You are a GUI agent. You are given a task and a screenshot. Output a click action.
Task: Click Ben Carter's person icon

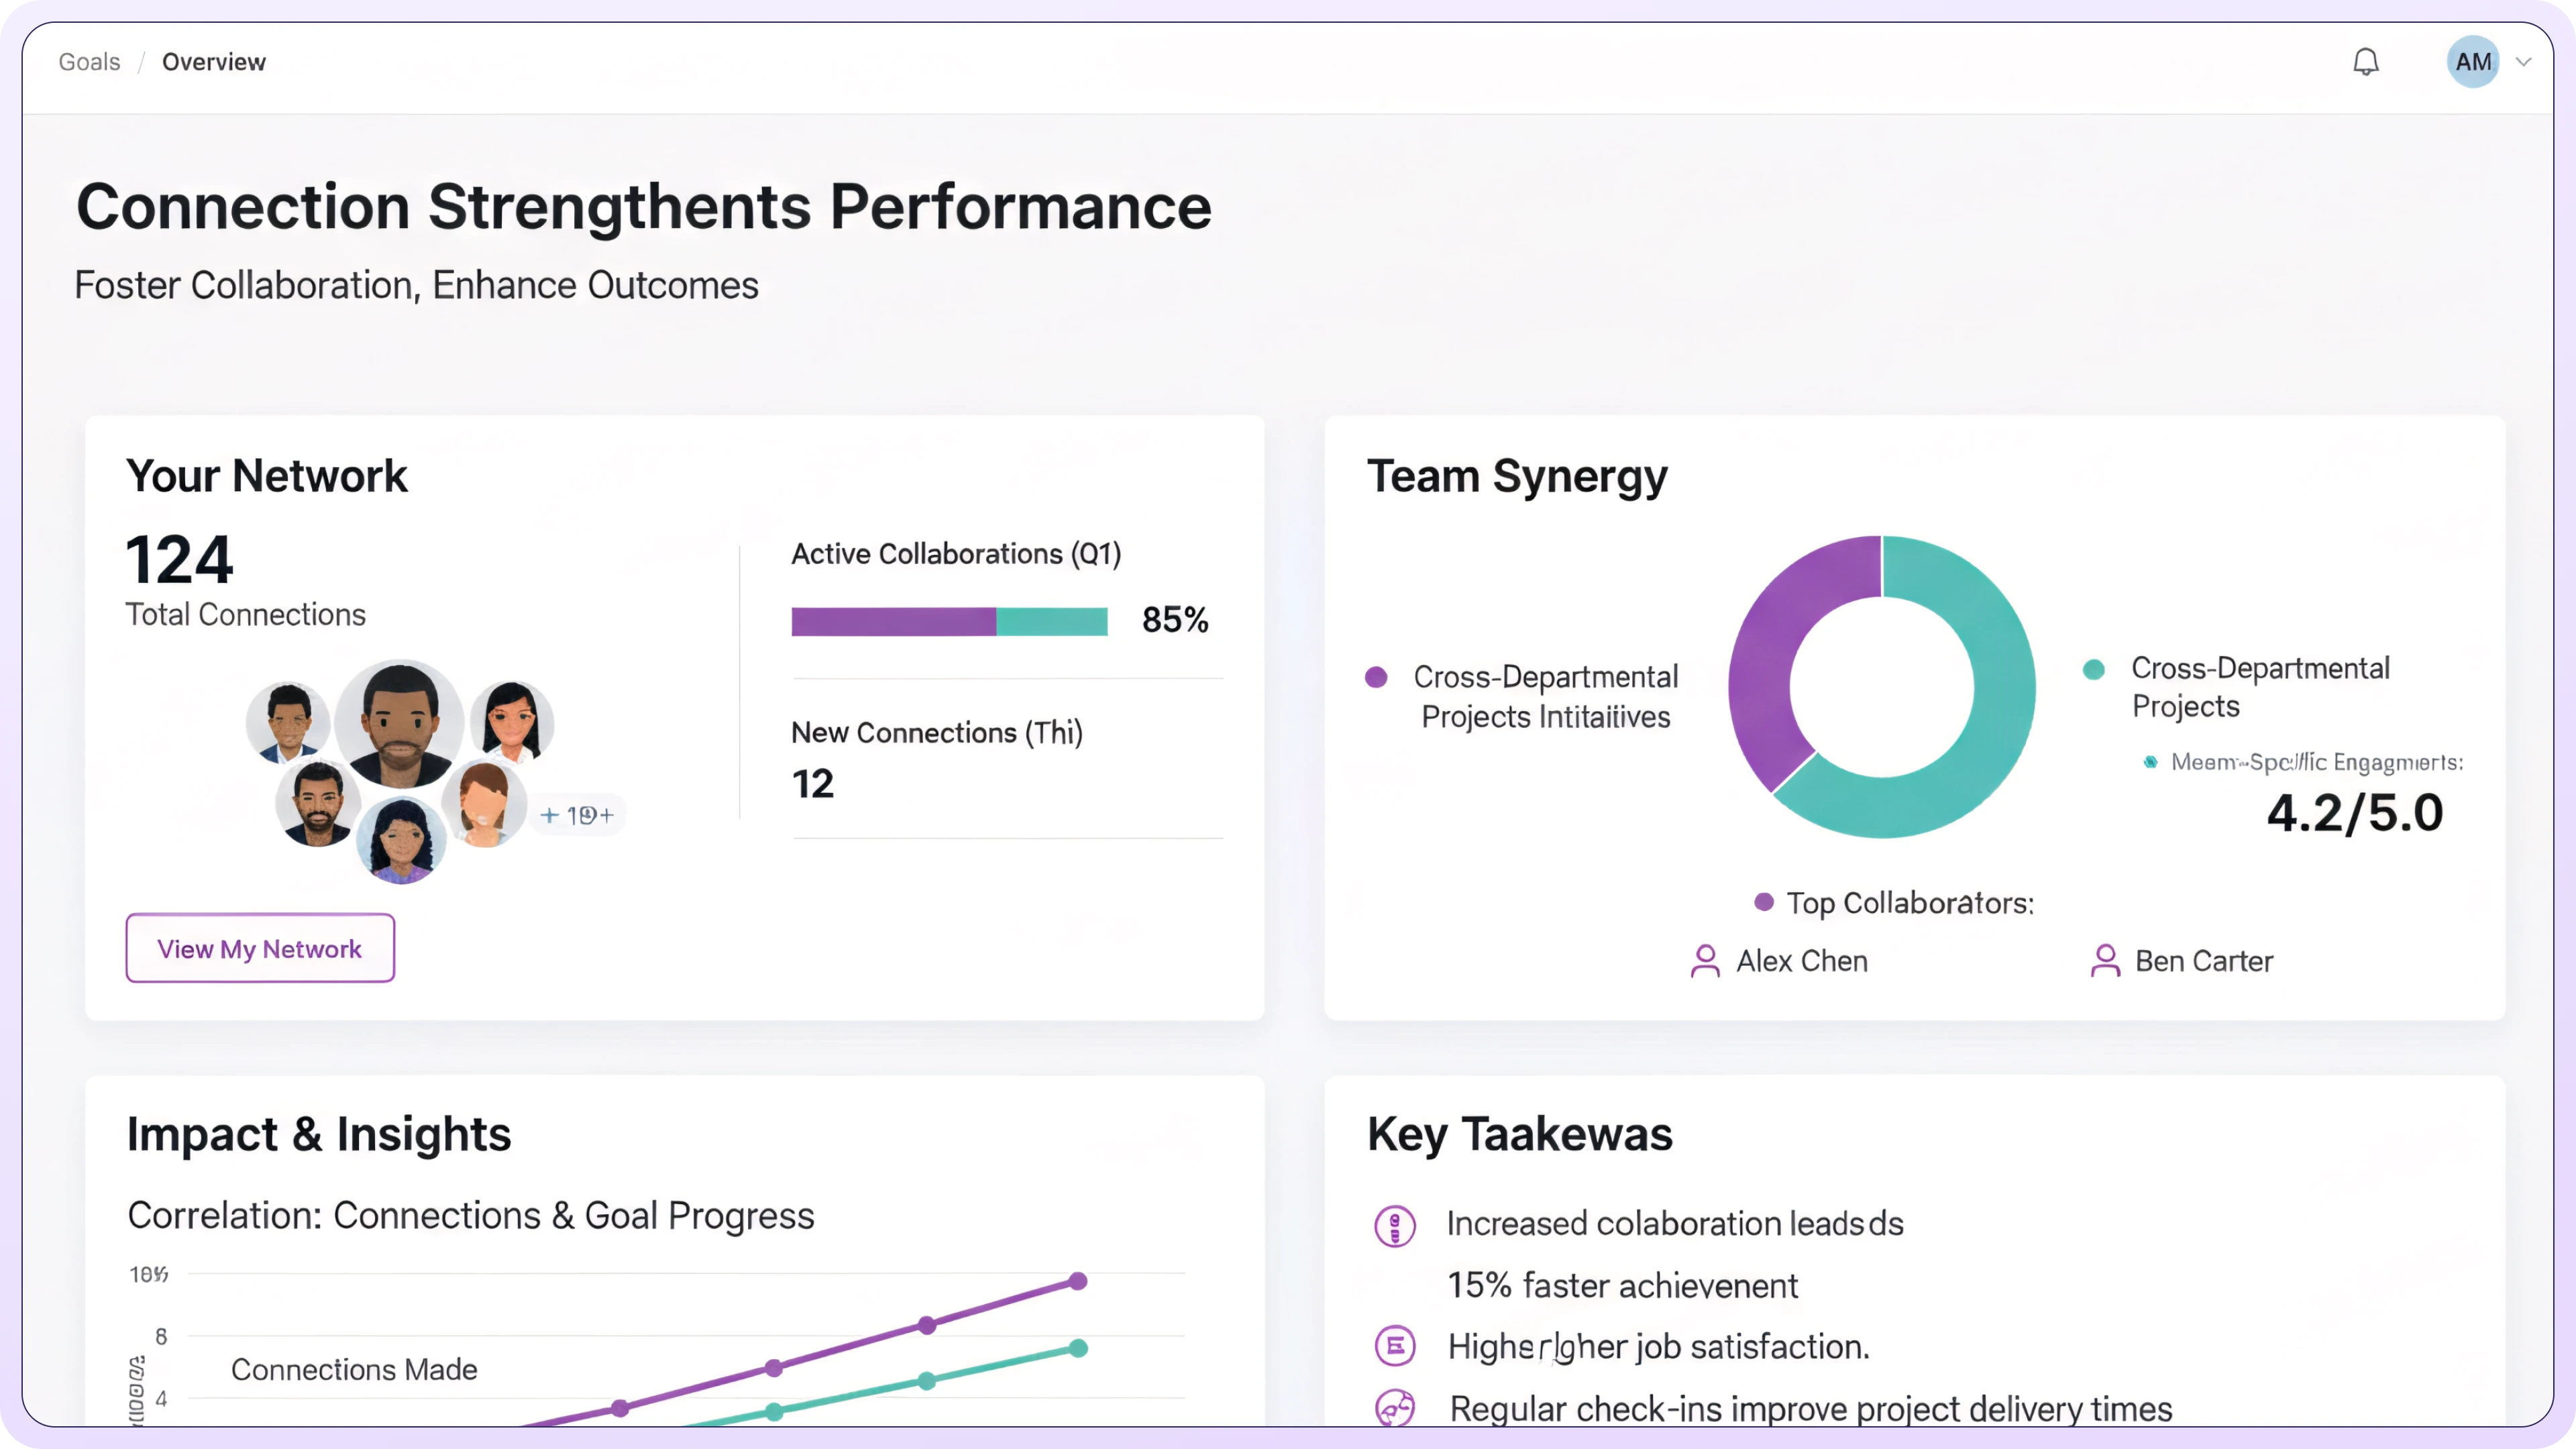[x=2105, y=961]
